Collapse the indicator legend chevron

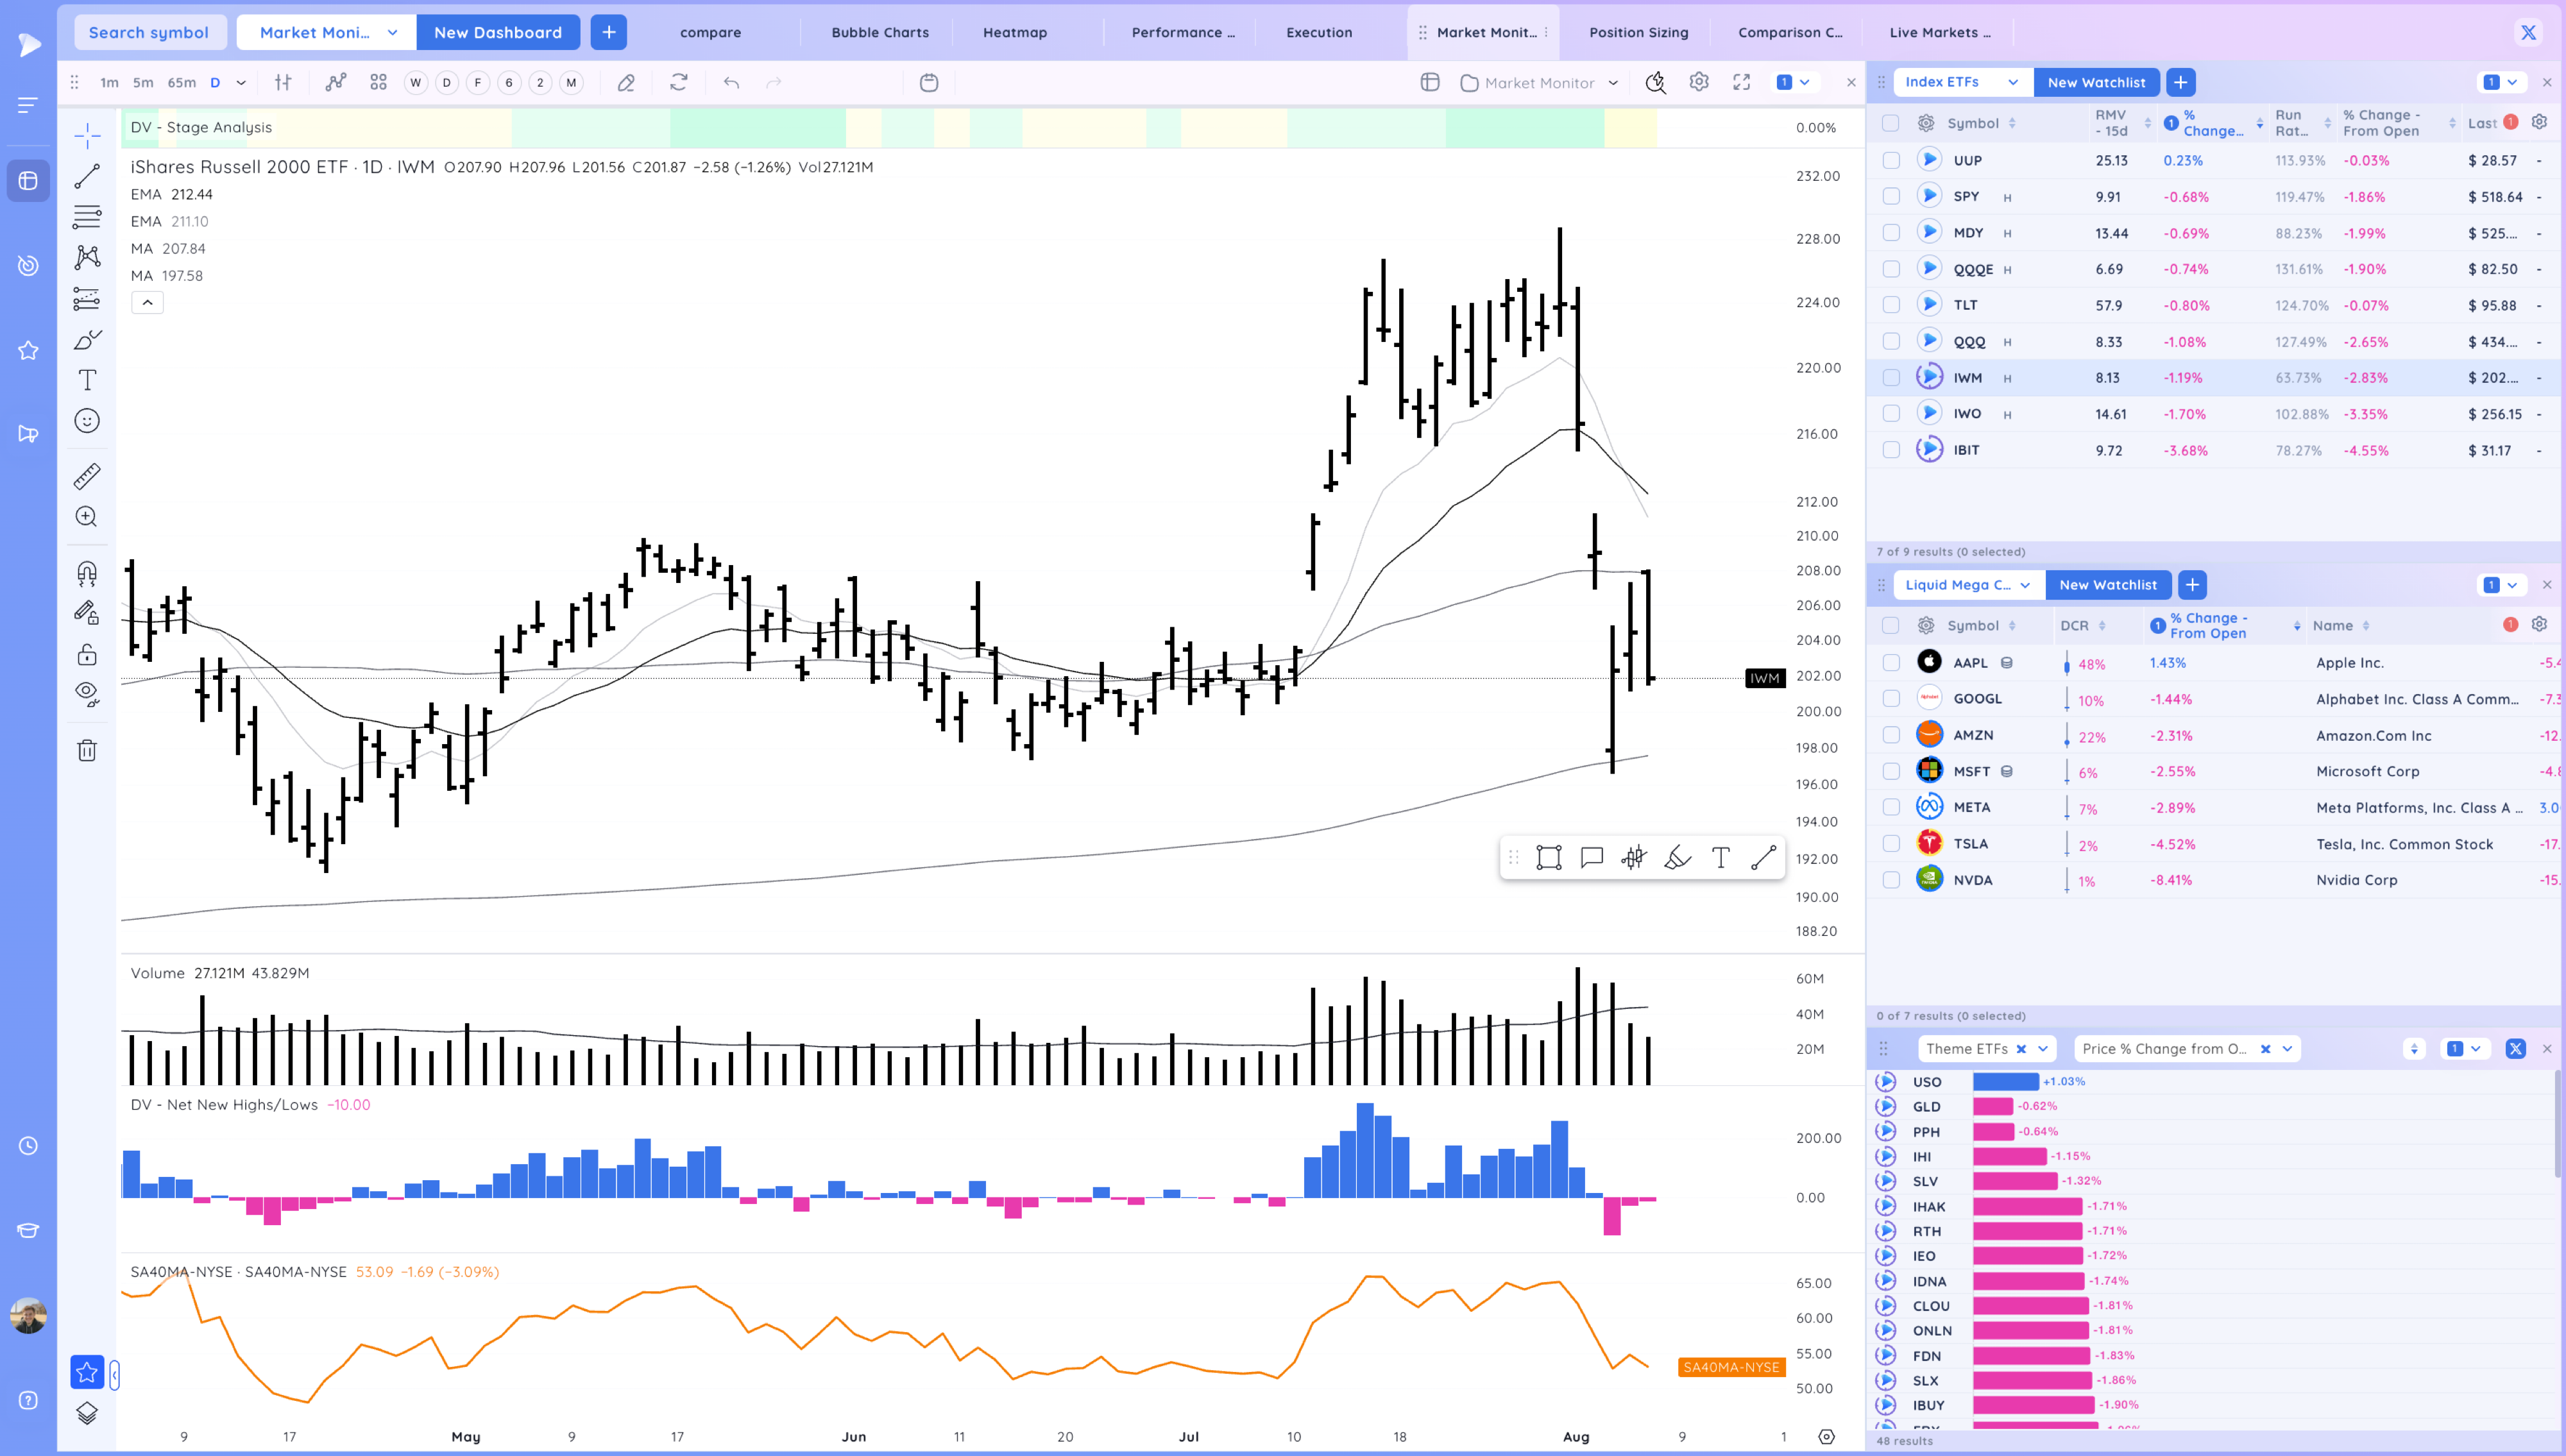147,302
